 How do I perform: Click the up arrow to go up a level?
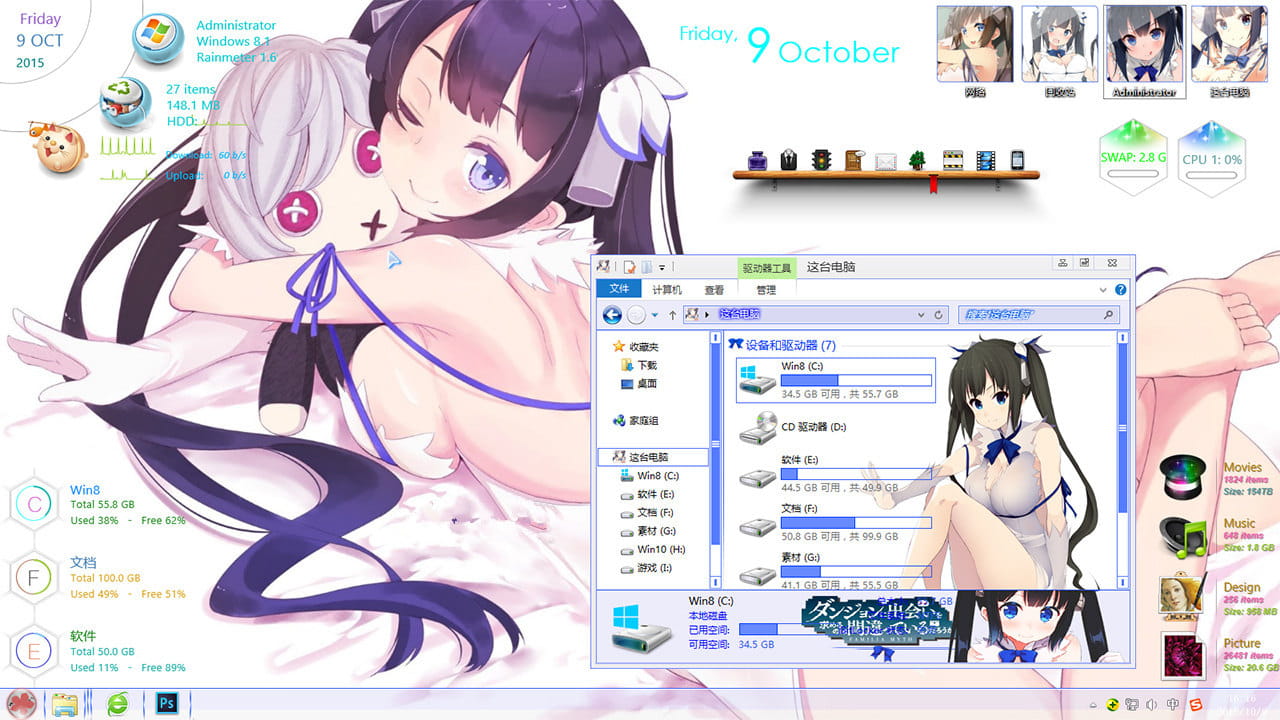point(672,313)
